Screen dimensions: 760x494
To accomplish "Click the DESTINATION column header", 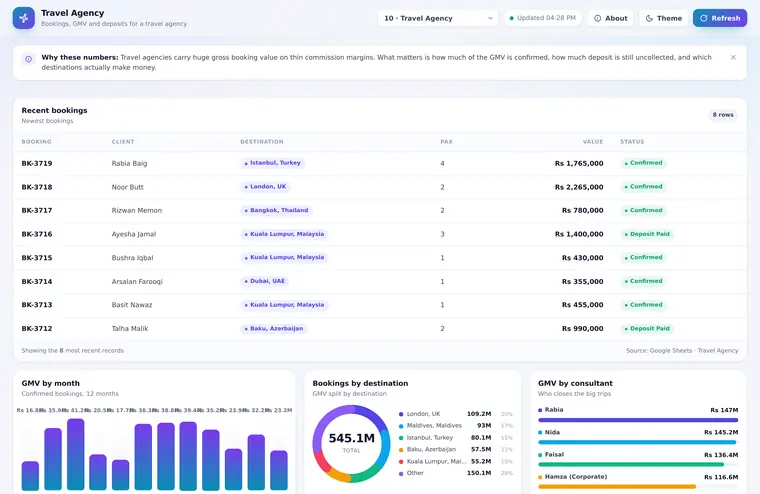I will pos(262,142).
